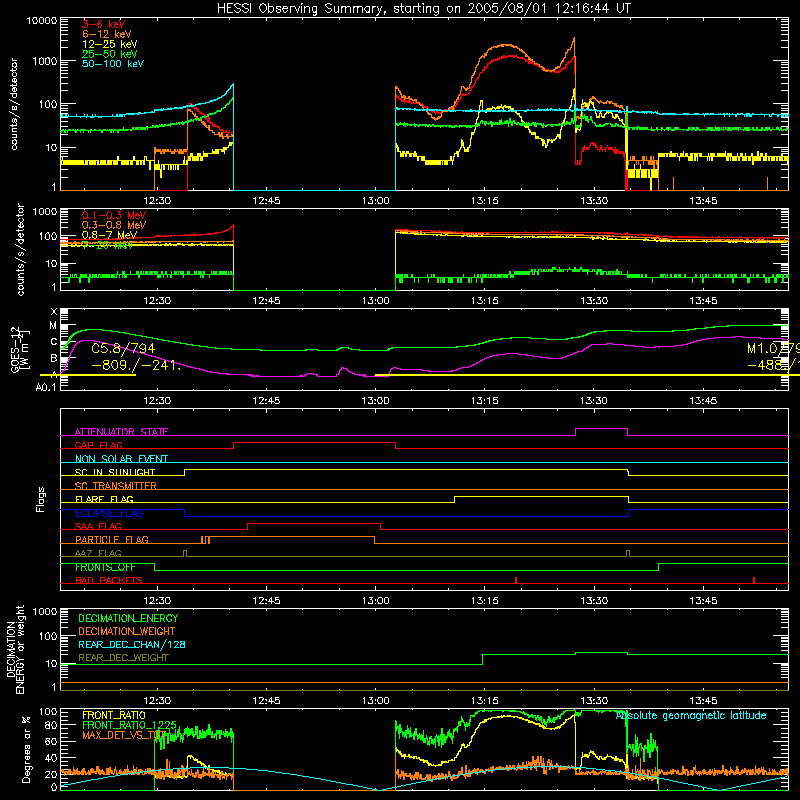Select the yellow 12-25 keV legend label
The height and width of the screenshot is (800, 800).
110,44
